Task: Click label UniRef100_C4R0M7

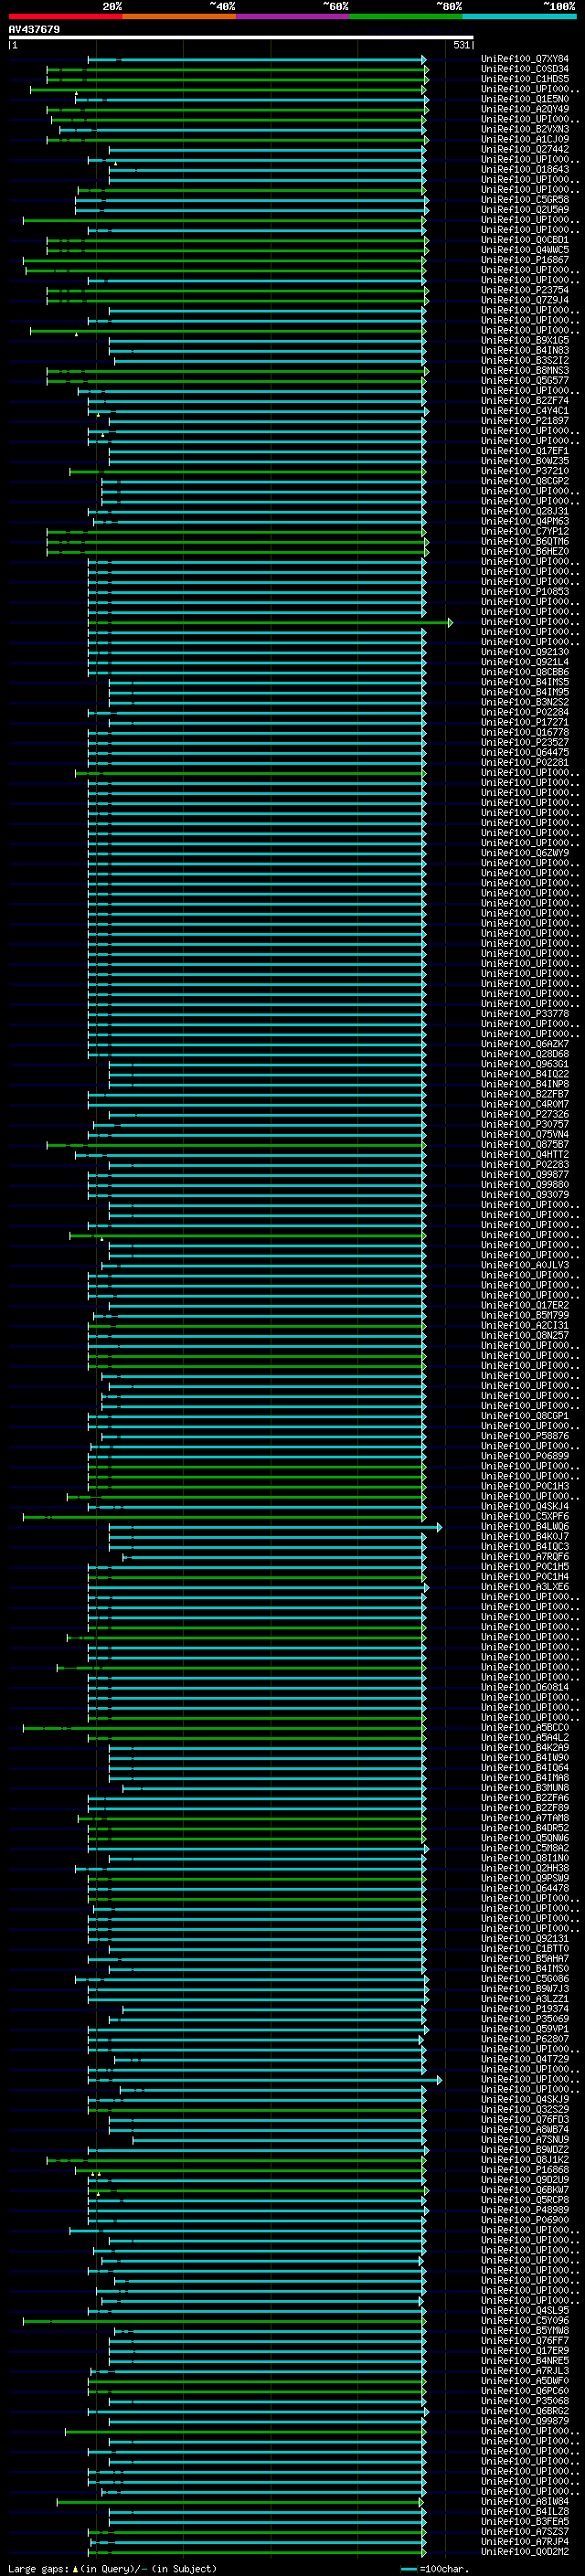Action: [525, 1104]
